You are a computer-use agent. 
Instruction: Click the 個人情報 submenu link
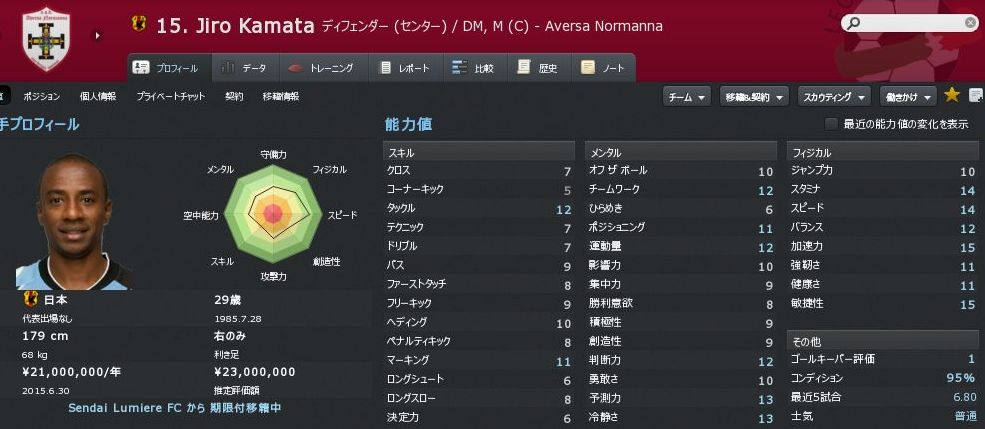pos(98,96)
